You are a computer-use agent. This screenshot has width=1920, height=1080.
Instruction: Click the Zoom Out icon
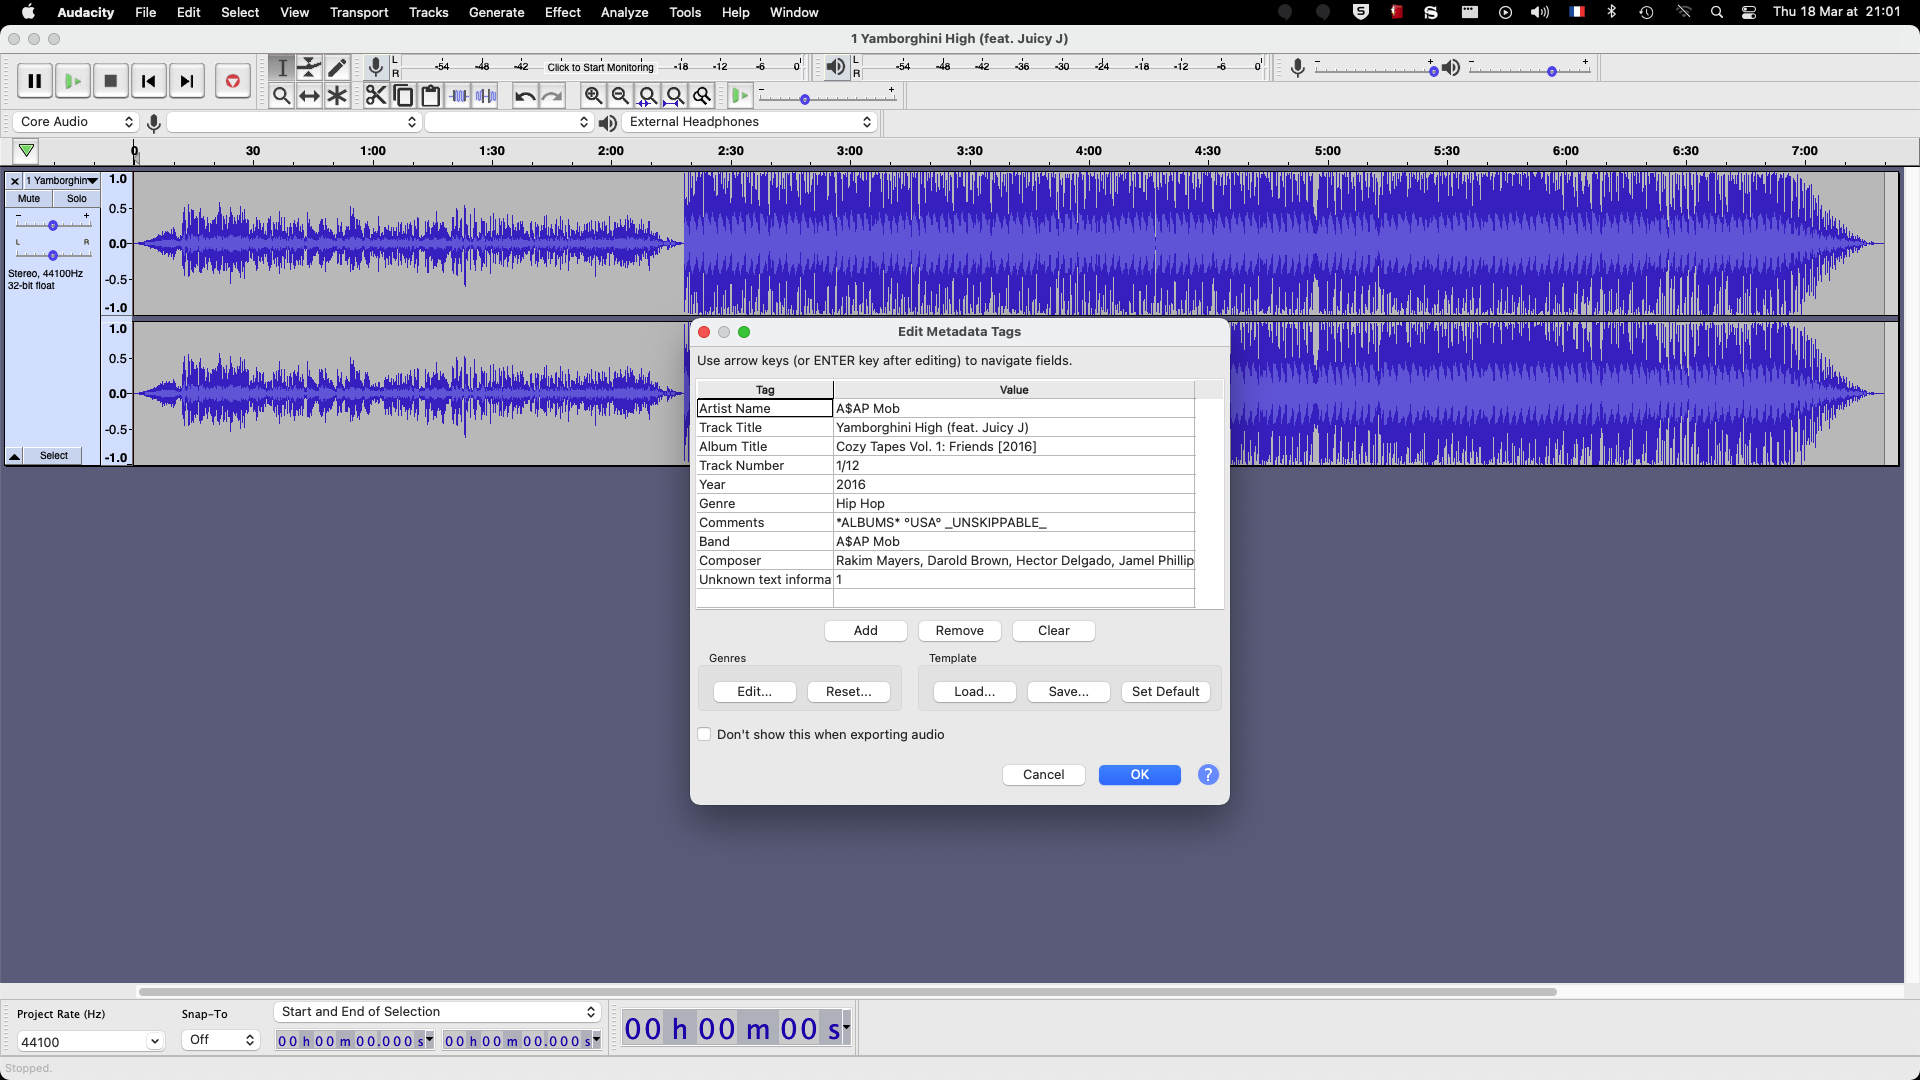click(620, 96)
